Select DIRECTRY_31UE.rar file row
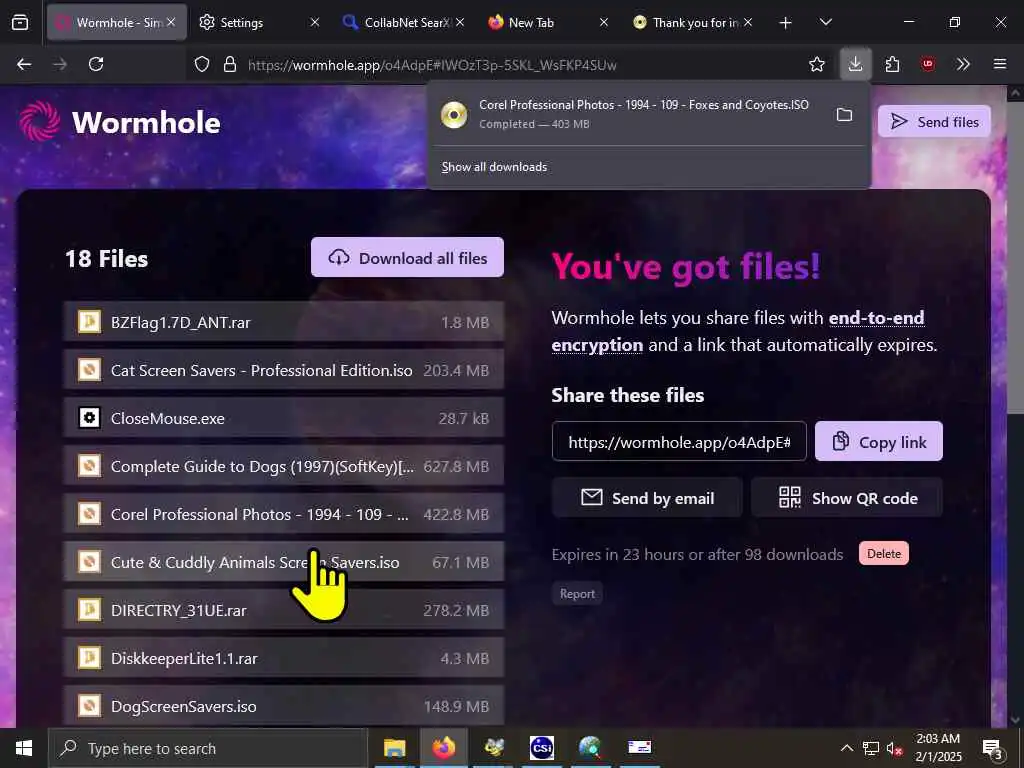The height and width of the screenshot is (768, 1024). click(283, 610)
